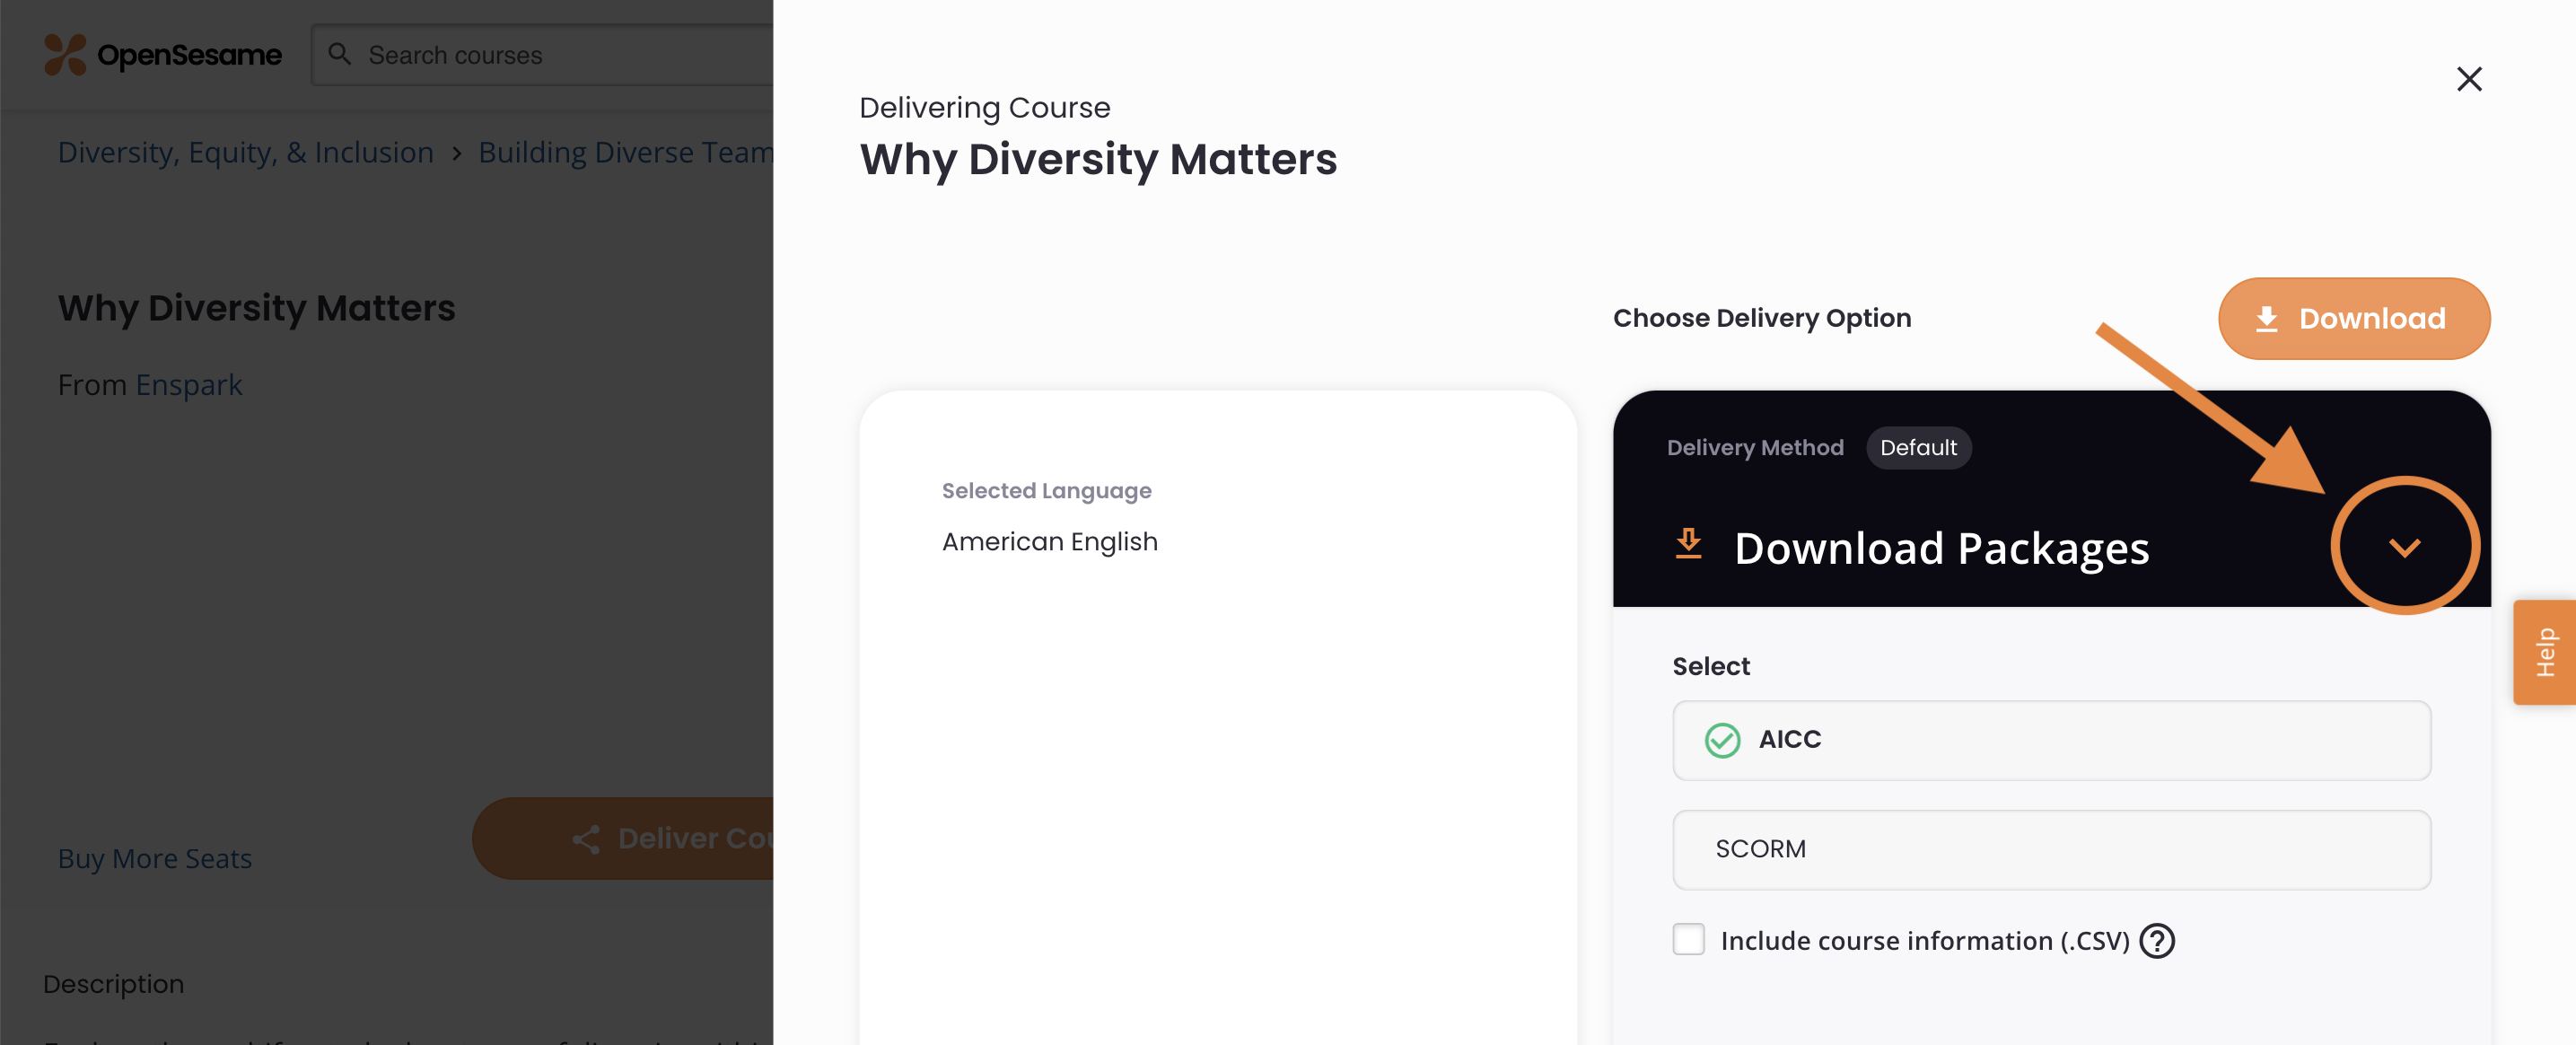
Task: Select the AICC package option
Action: click(x=2051, y=740)
